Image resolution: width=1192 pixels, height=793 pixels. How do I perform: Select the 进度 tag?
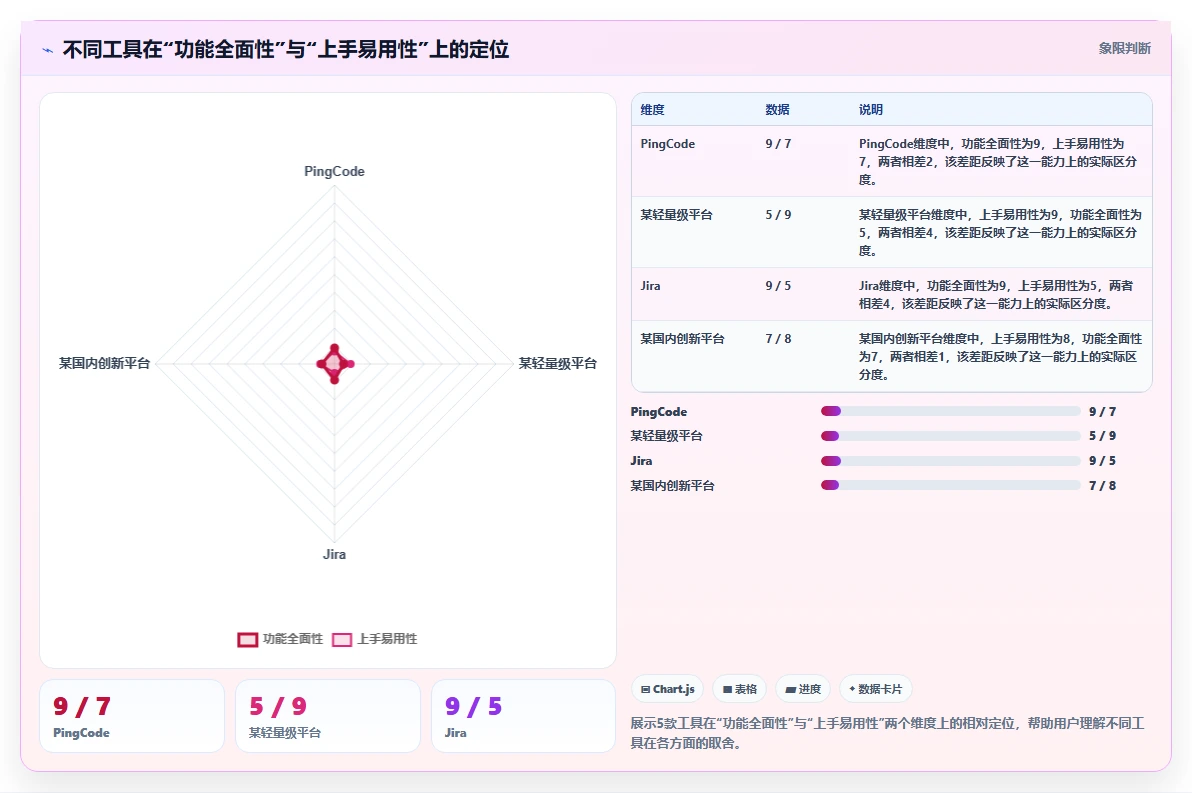coord(803,689)
